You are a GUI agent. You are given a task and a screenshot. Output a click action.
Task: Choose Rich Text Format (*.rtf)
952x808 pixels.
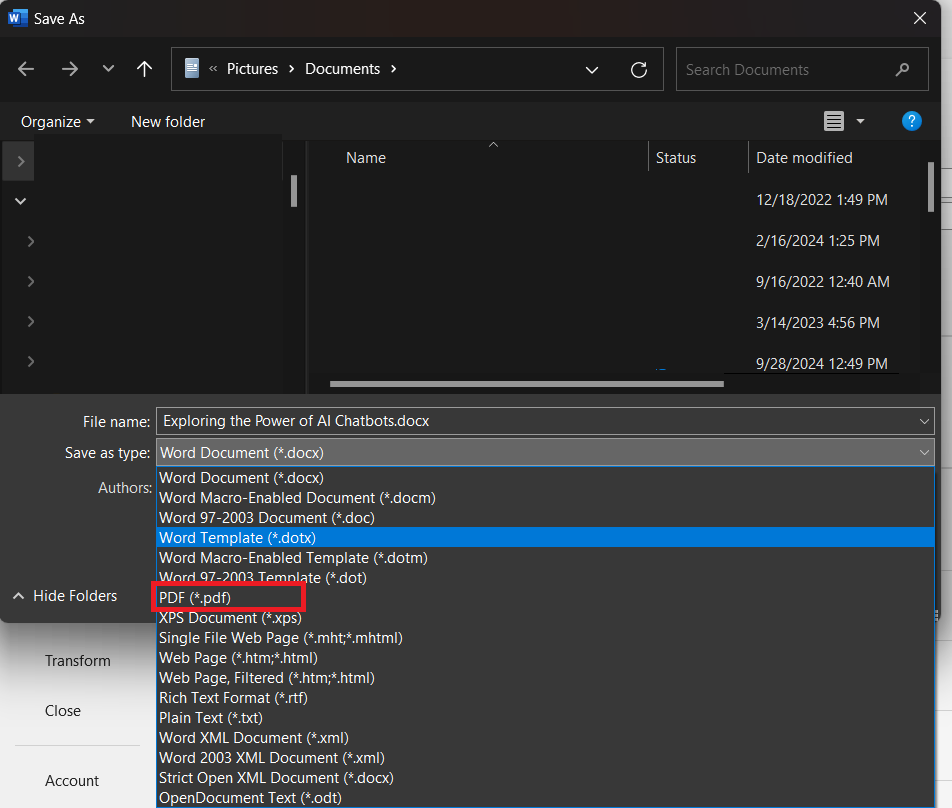point(545,698)
